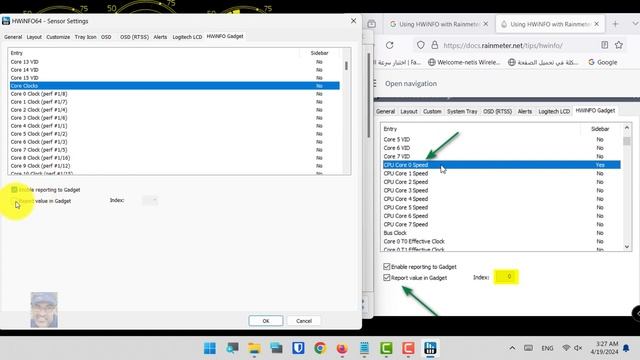Viewport: 640px width, 360px height.
Task: Click the ENG language indicator
Action: click(547, 348)
